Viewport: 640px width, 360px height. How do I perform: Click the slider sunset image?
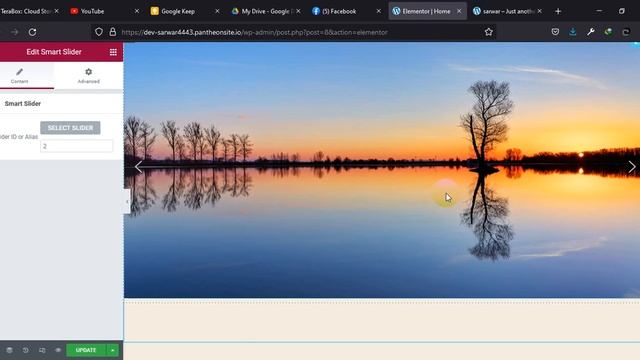point(382,170)
